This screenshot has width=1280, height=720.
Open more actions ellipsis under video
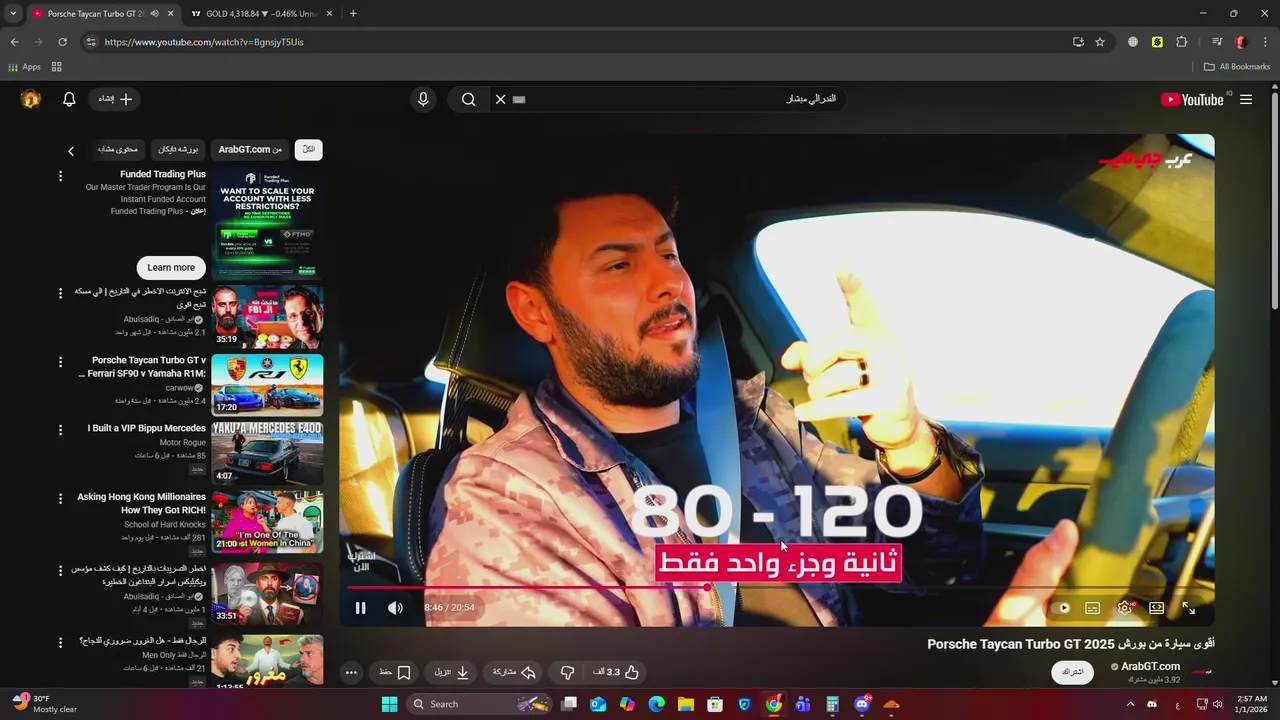[x=351, y=672]
